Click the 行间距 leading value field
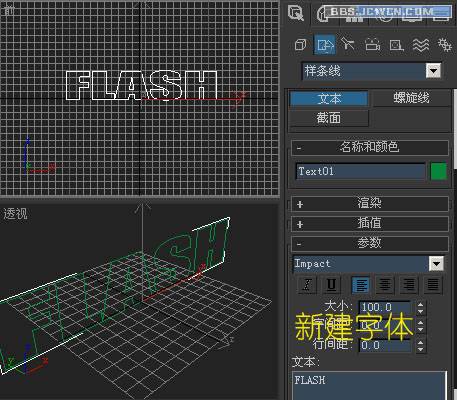Image resolution: width=457 pixels, height=400 pixels. (385, 345)
